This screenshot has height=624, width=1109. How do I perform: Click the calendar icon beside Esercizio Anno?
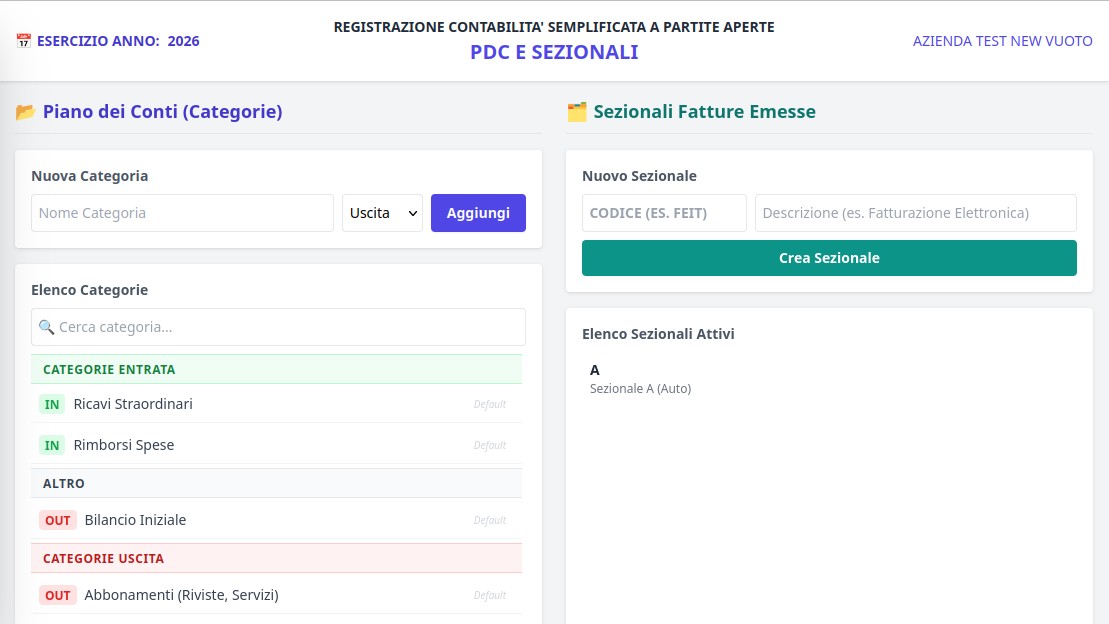[24, 41]
